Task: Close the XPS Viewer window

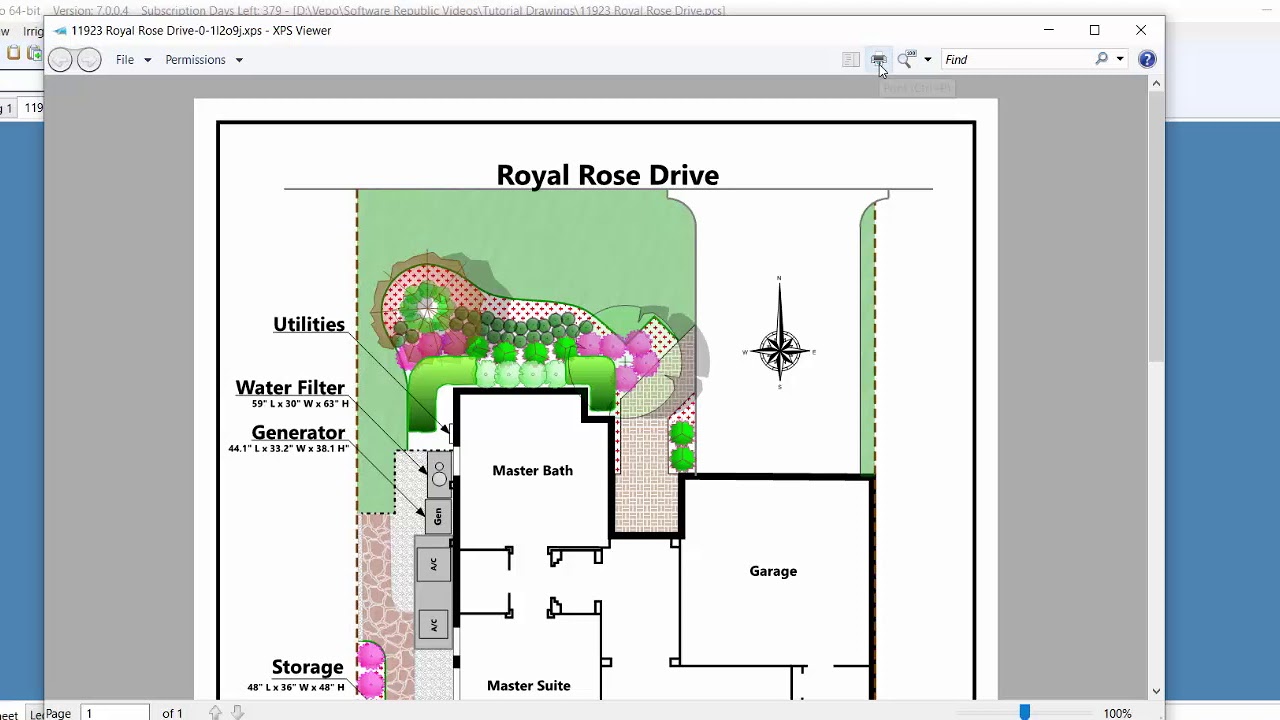Action: 1141,30
